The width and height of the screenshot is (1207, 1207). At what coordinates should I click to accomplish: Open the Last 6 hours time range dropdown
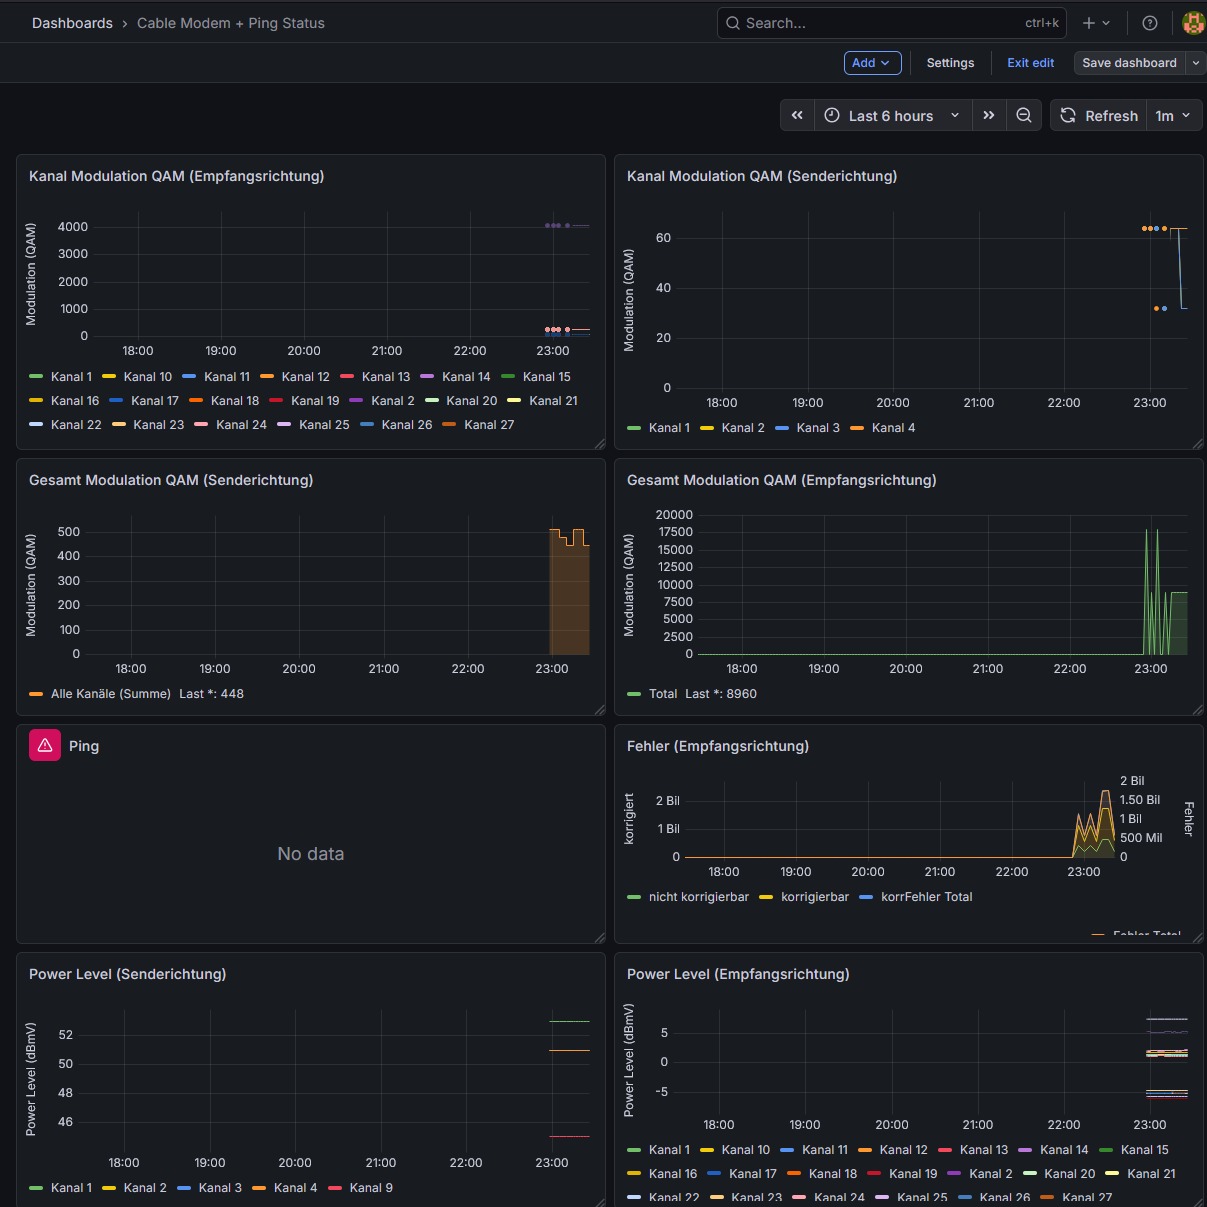tap(891, 115)
